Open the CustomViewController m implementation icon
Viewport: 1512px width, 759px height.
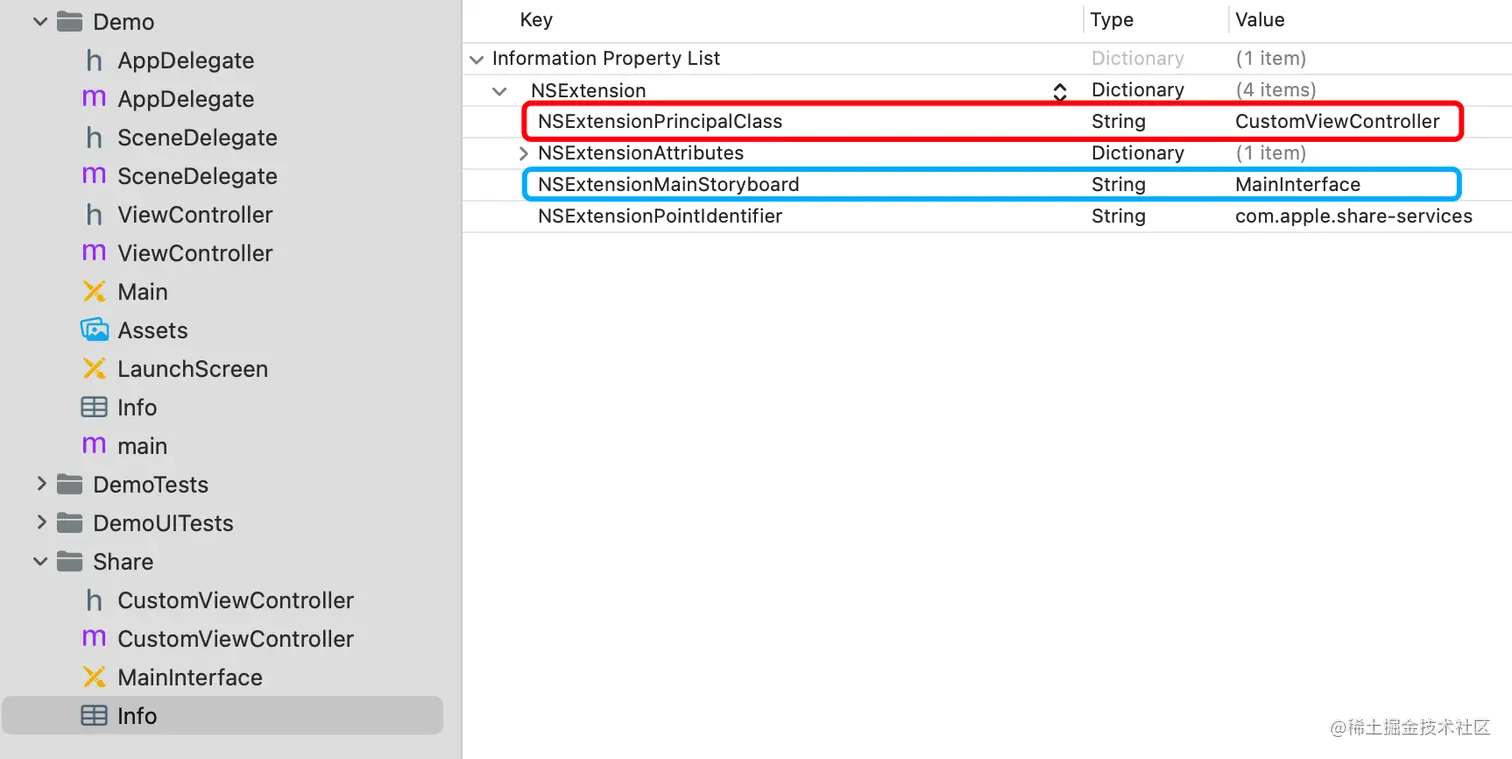pyautogui.click(x=94, y=639)
